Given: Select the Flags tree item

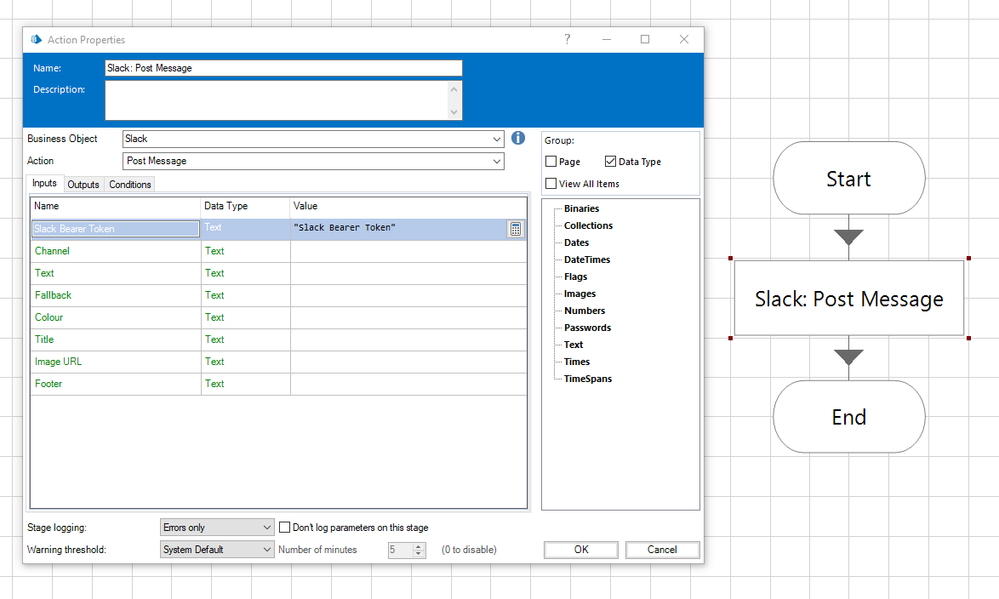Looking at the screenshot, I should 575,277.
